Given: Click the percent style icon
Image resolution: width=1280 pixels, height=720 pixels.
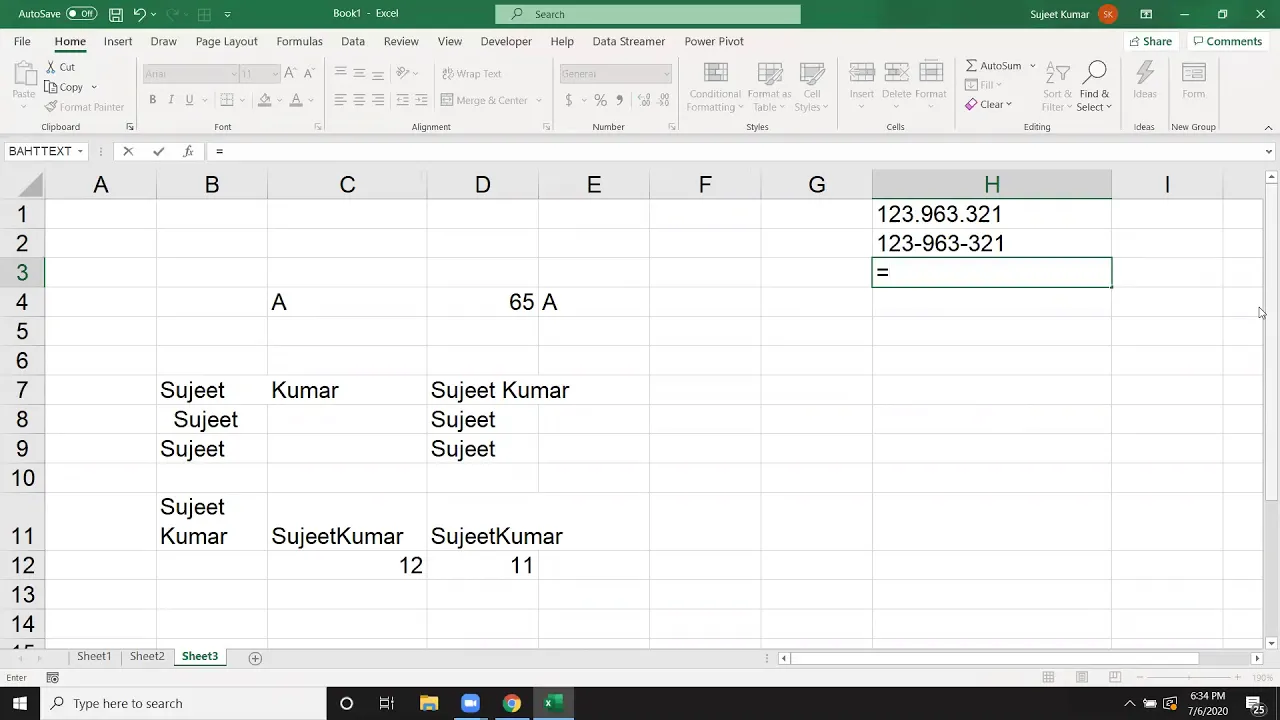Looking at the screenshot, I should (x=600, y=100).
